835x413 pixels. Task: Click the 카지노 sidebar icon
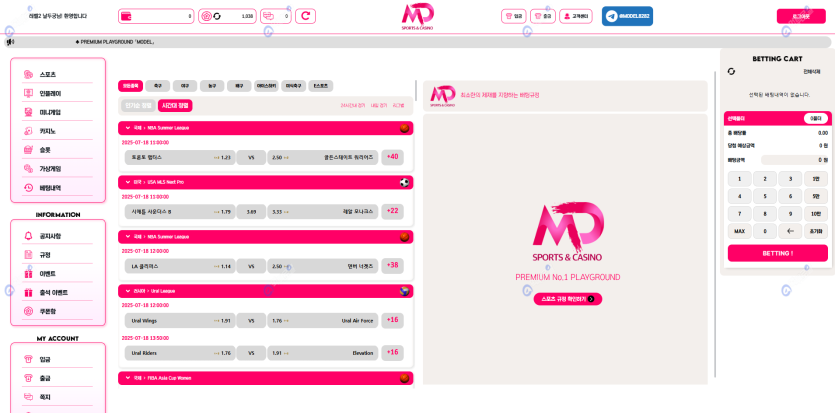tap(29, 131)
